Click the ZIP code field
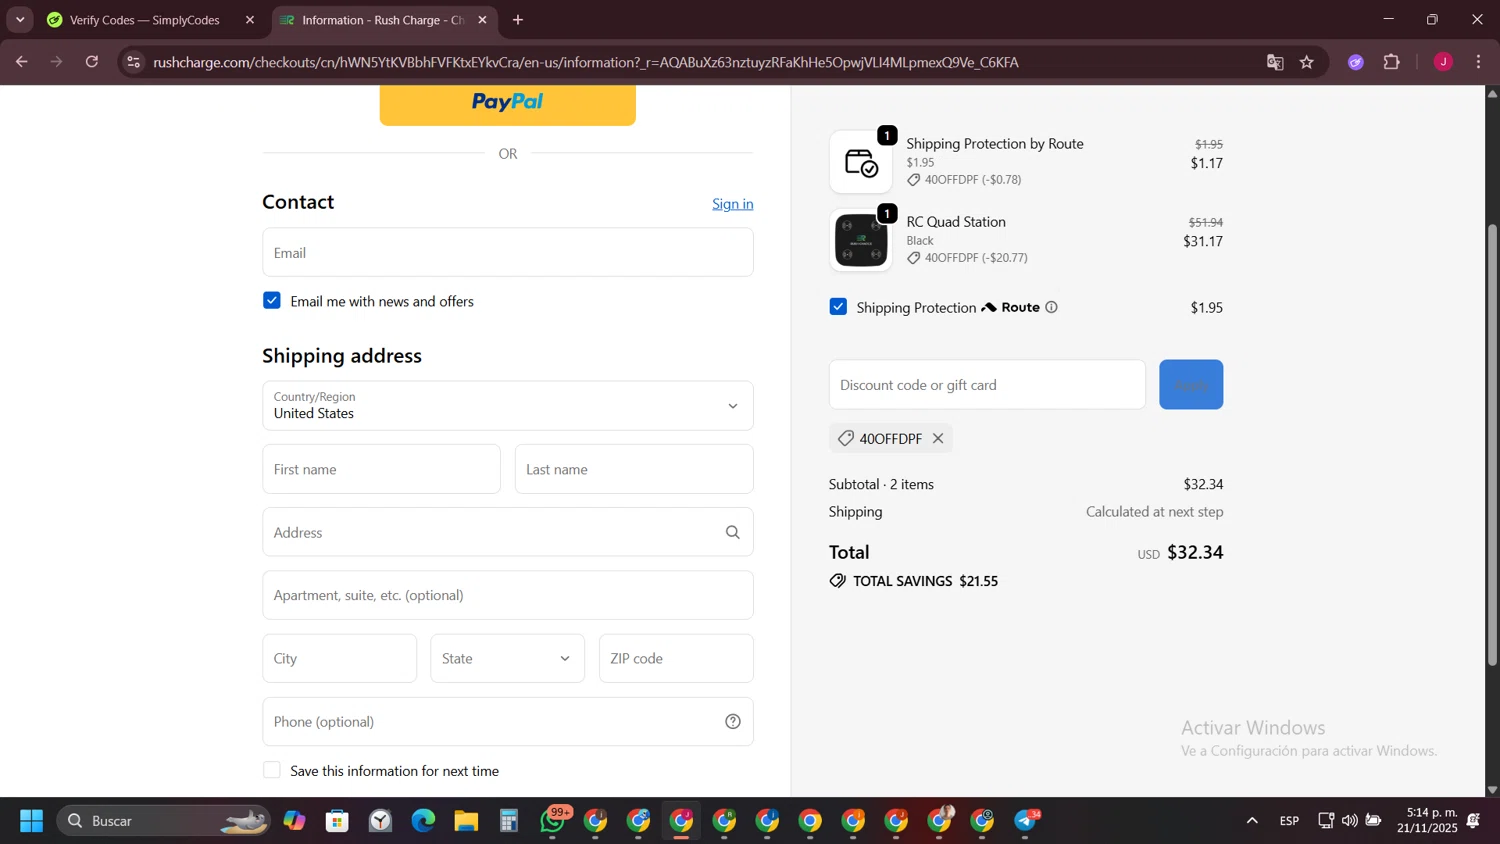 click(x=676, y=659)
